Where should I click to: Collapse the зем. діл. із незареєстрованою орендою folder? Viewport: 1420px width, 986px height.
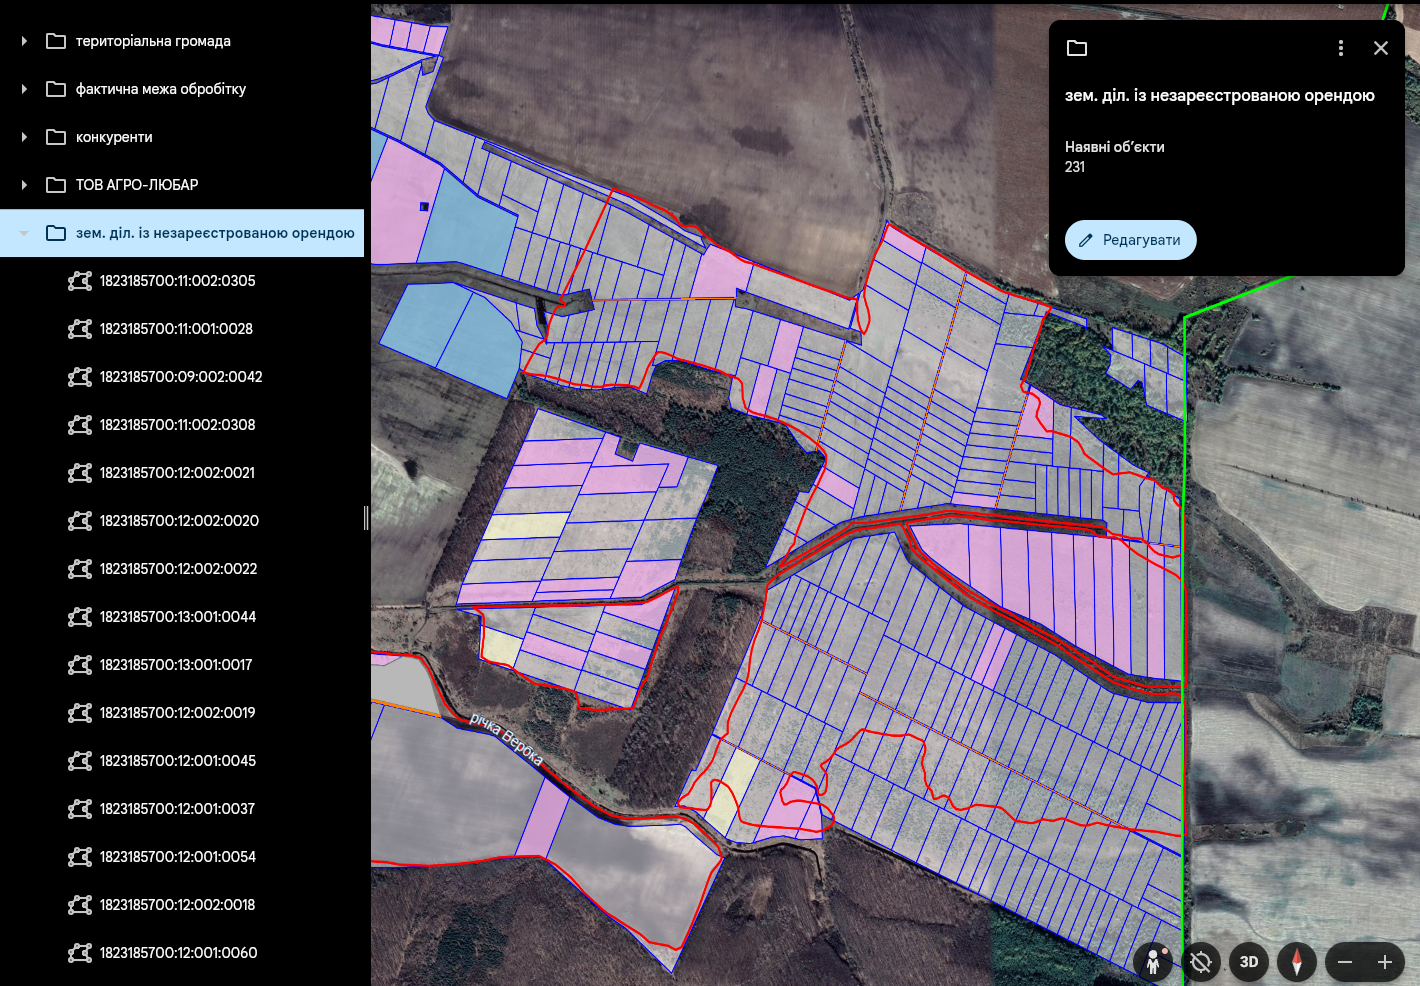point(24,233)
